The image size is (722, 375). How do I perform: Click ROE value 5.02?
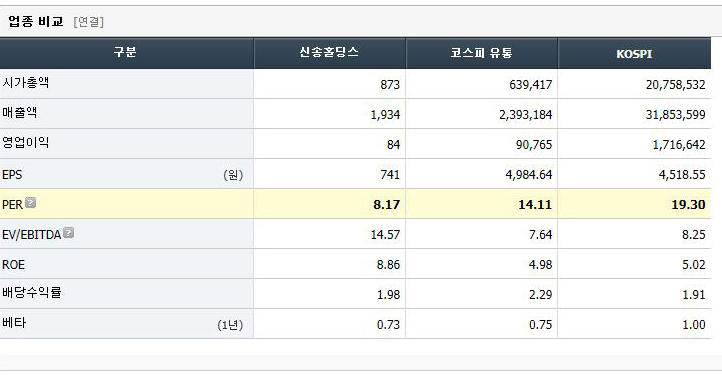pos(694,264)
